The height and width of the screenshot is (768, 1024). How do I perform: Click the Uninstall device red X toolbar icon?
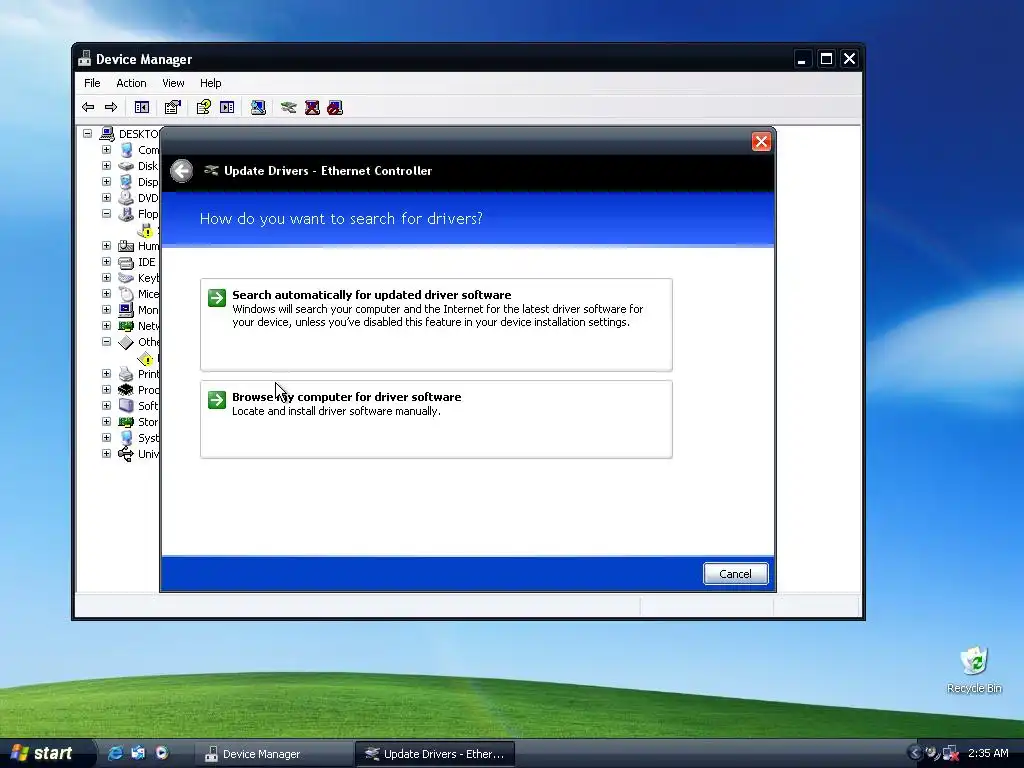[312, 107]
